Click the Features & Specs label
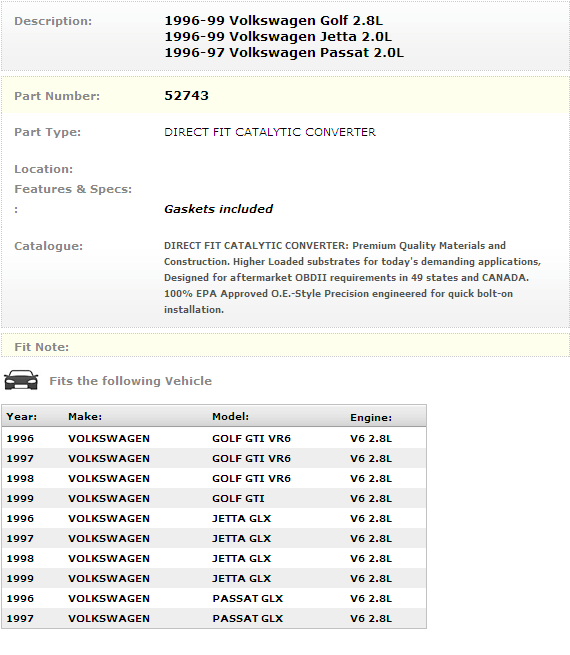 73,189
